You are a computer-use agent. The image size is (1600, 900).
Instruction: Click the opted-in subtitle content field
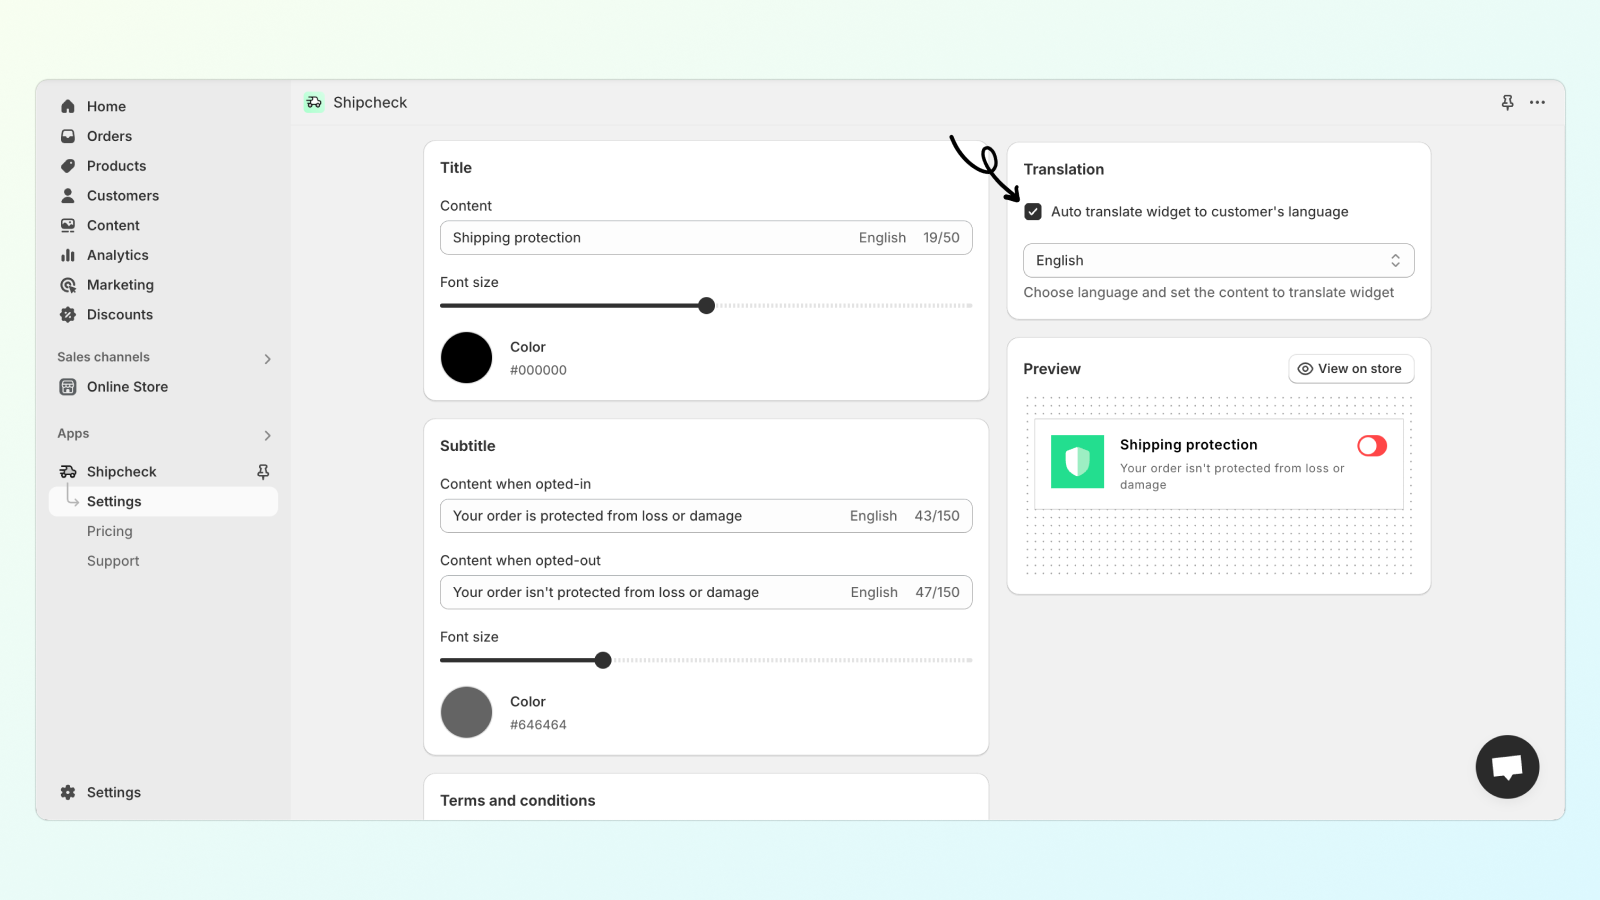706,516
